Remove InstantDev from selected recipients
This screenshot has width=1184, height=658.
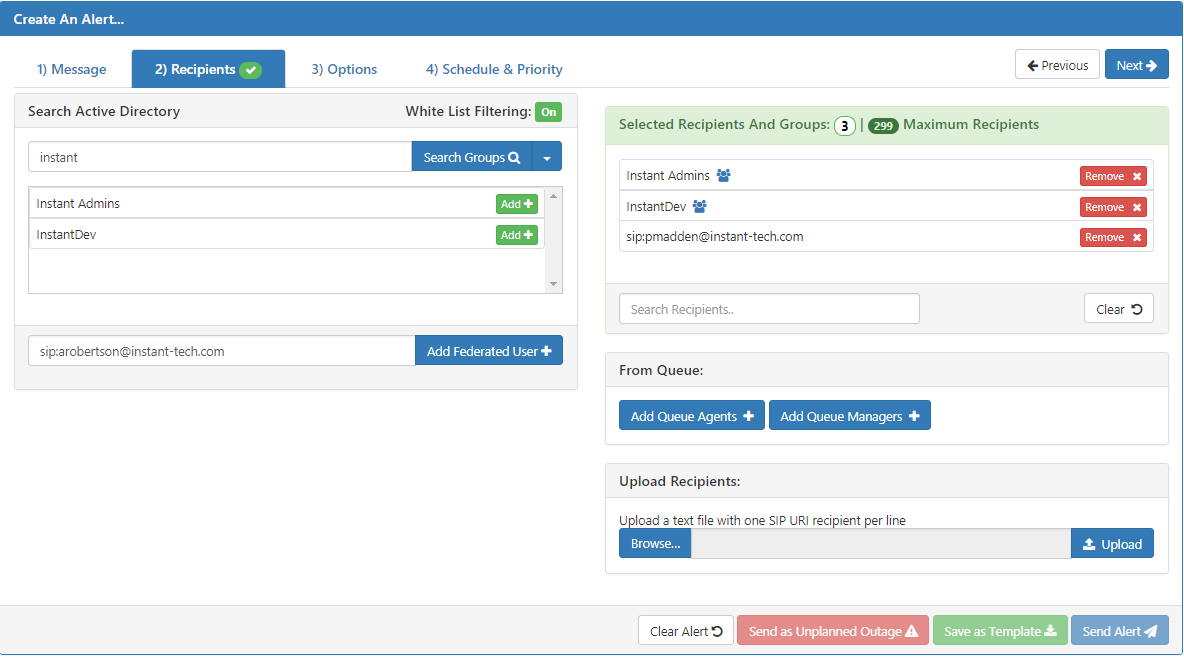[1113, 207]
